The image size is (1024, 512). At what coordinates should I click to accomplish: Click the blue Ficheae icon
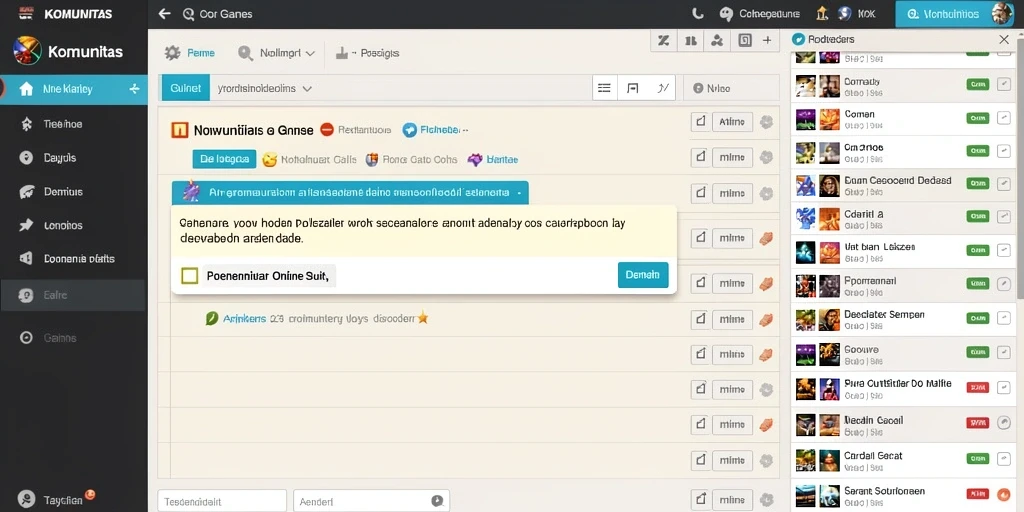409,130
